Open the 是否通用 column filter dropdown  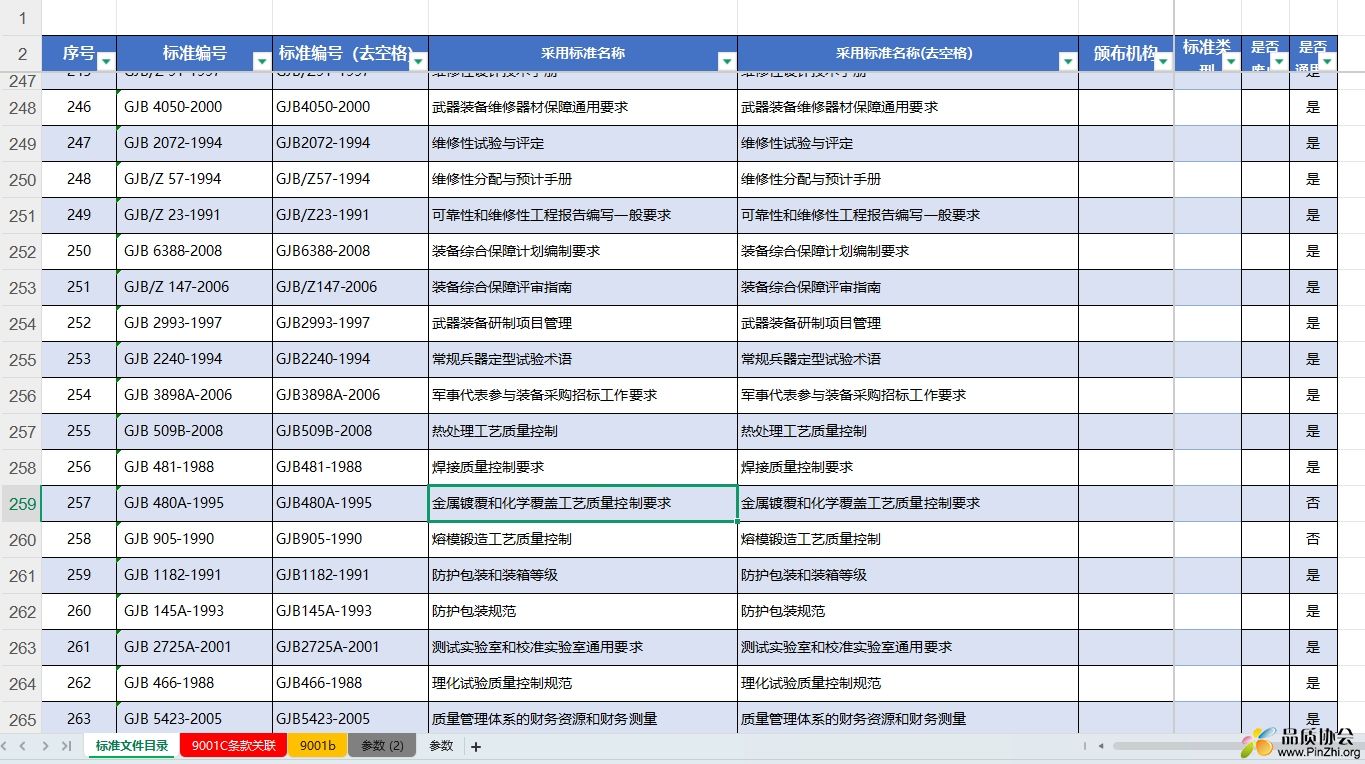(1327, 61)
